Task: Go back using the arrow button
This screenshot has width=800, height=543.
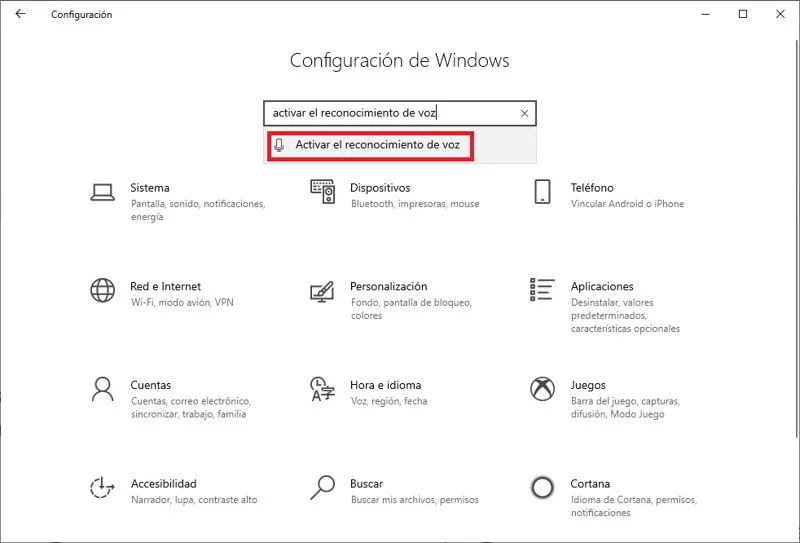Action: tap(22, 15)
